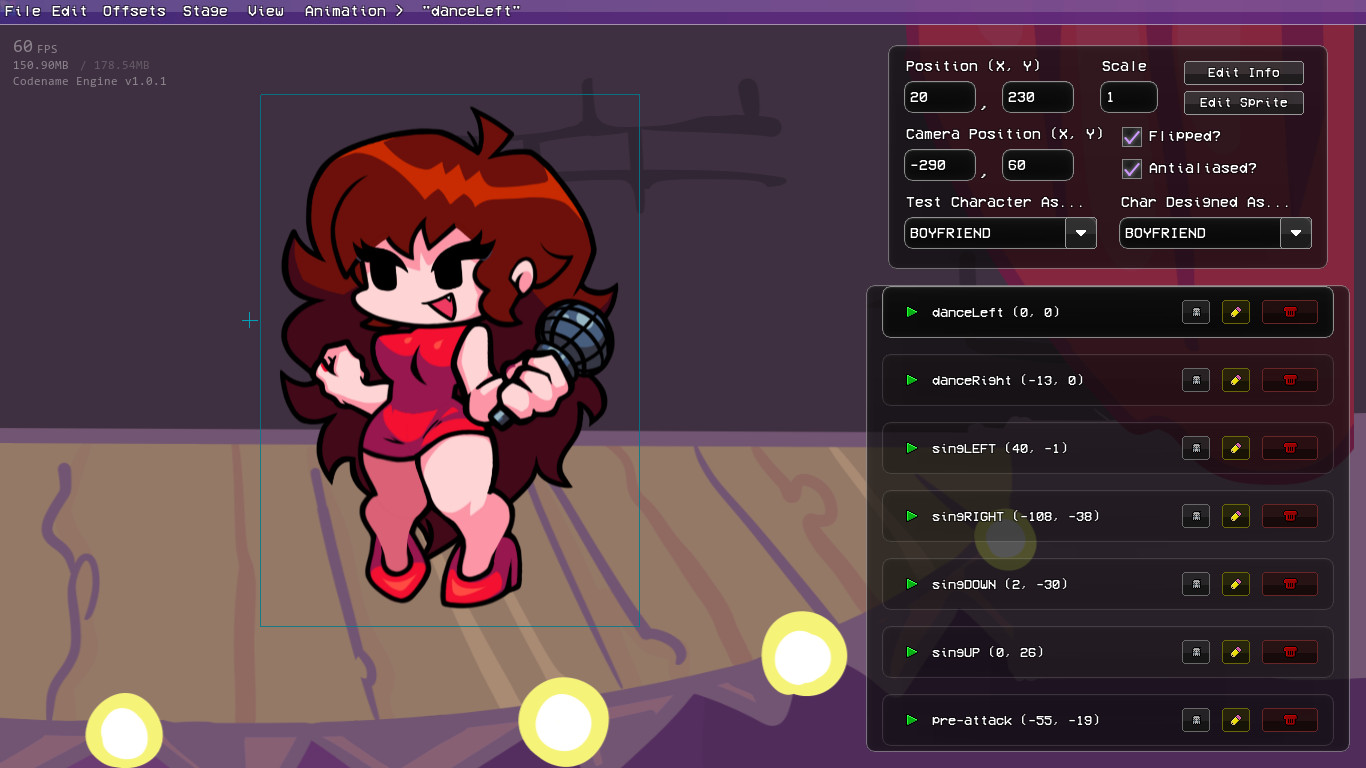1366x768 pixels.
Task: Uncheck the Flipped? checkbox
Action: pos(1132,136)
